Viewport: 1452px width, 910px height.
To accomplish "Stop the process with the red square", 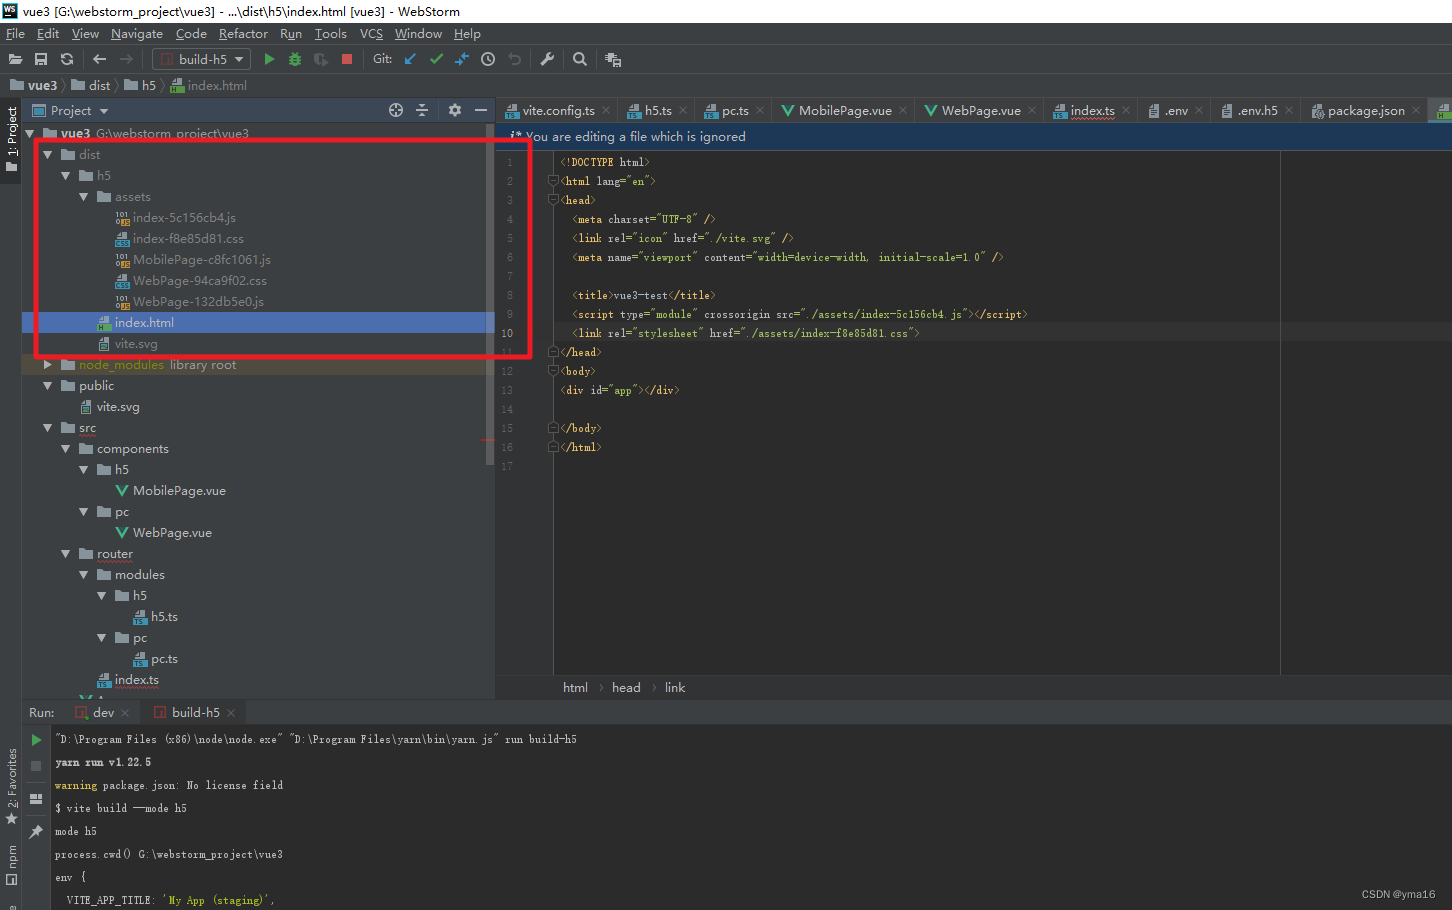I will pyautogui.click(x=347, y=59).
